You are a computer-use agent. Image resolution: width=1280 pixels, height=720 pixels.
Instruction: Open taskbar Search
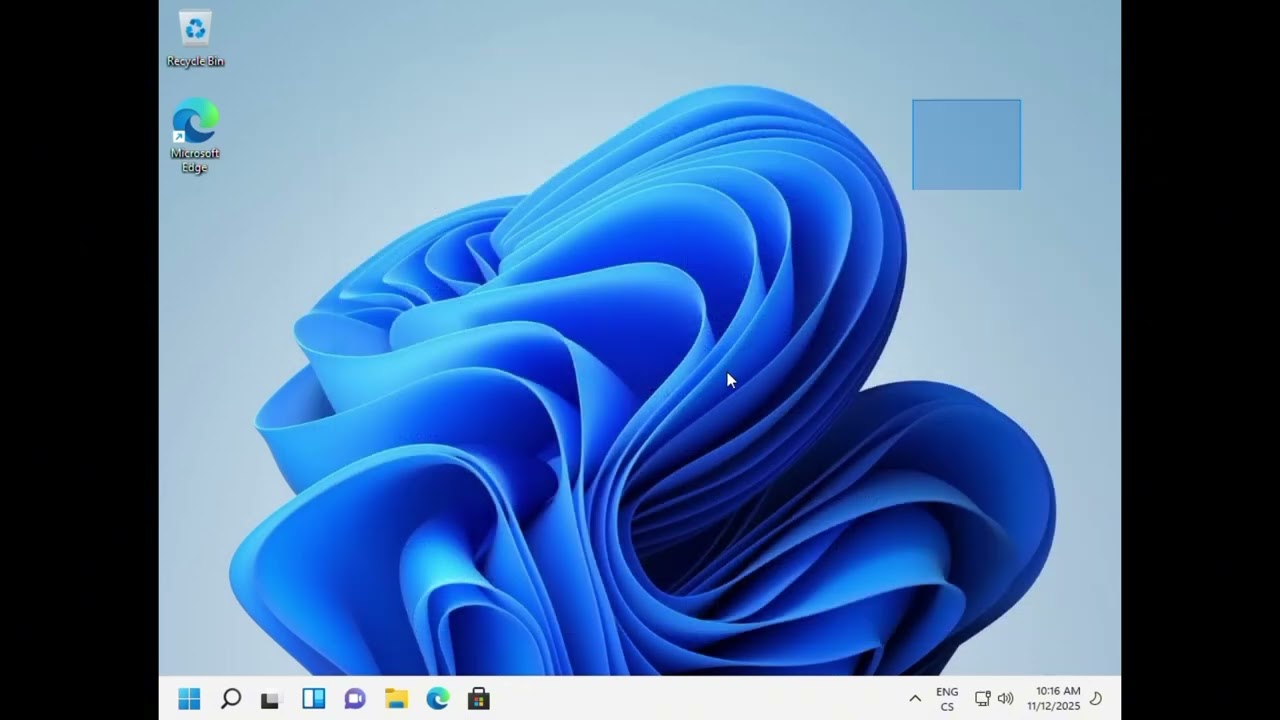tap(231, 699)
